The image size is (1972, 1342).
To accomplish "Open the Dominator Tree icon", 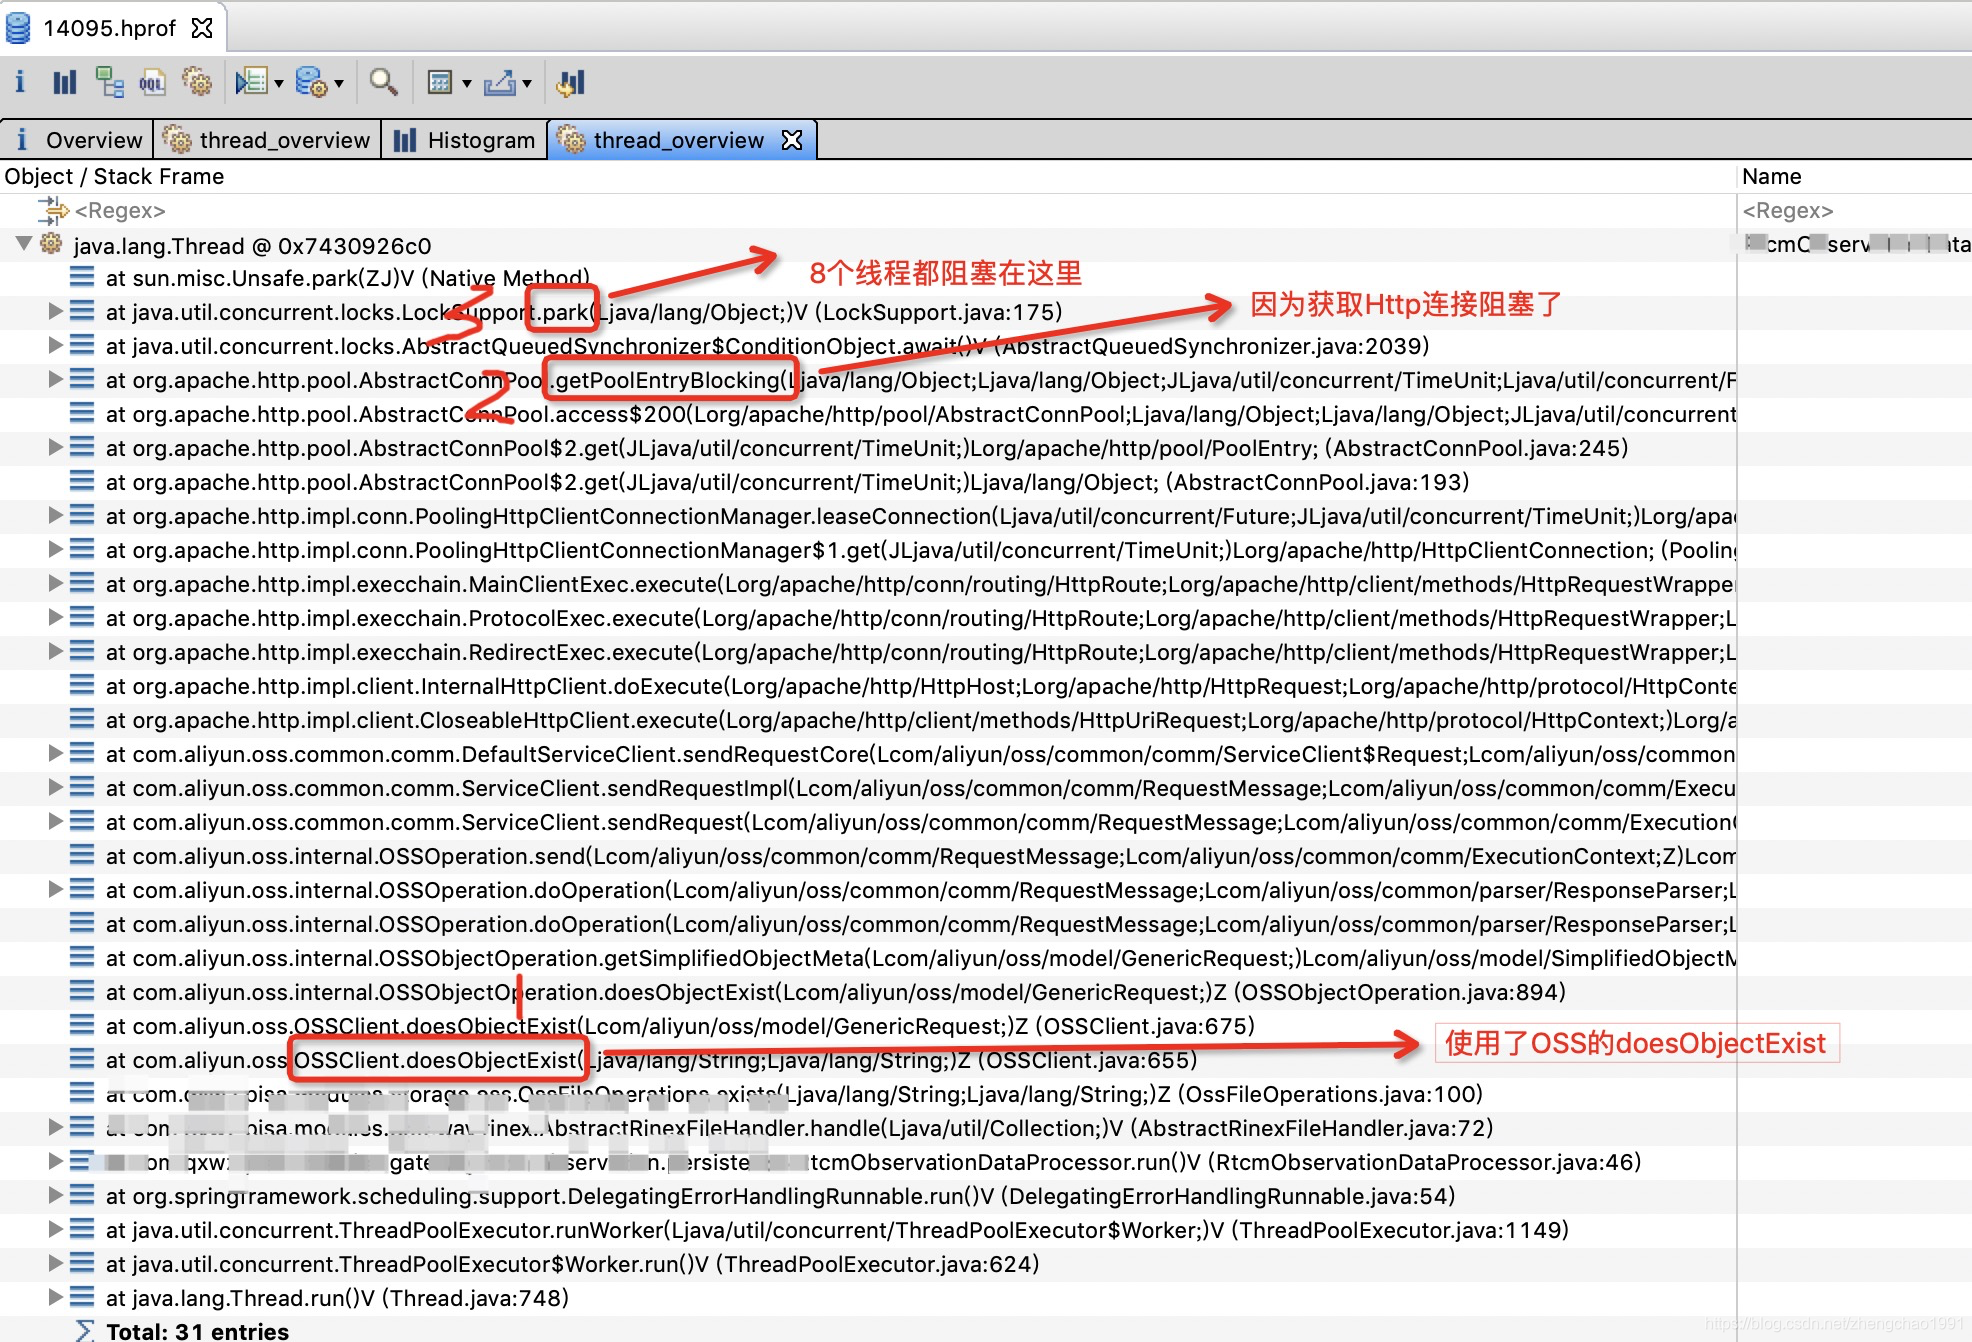I will [x=109, y=82].
